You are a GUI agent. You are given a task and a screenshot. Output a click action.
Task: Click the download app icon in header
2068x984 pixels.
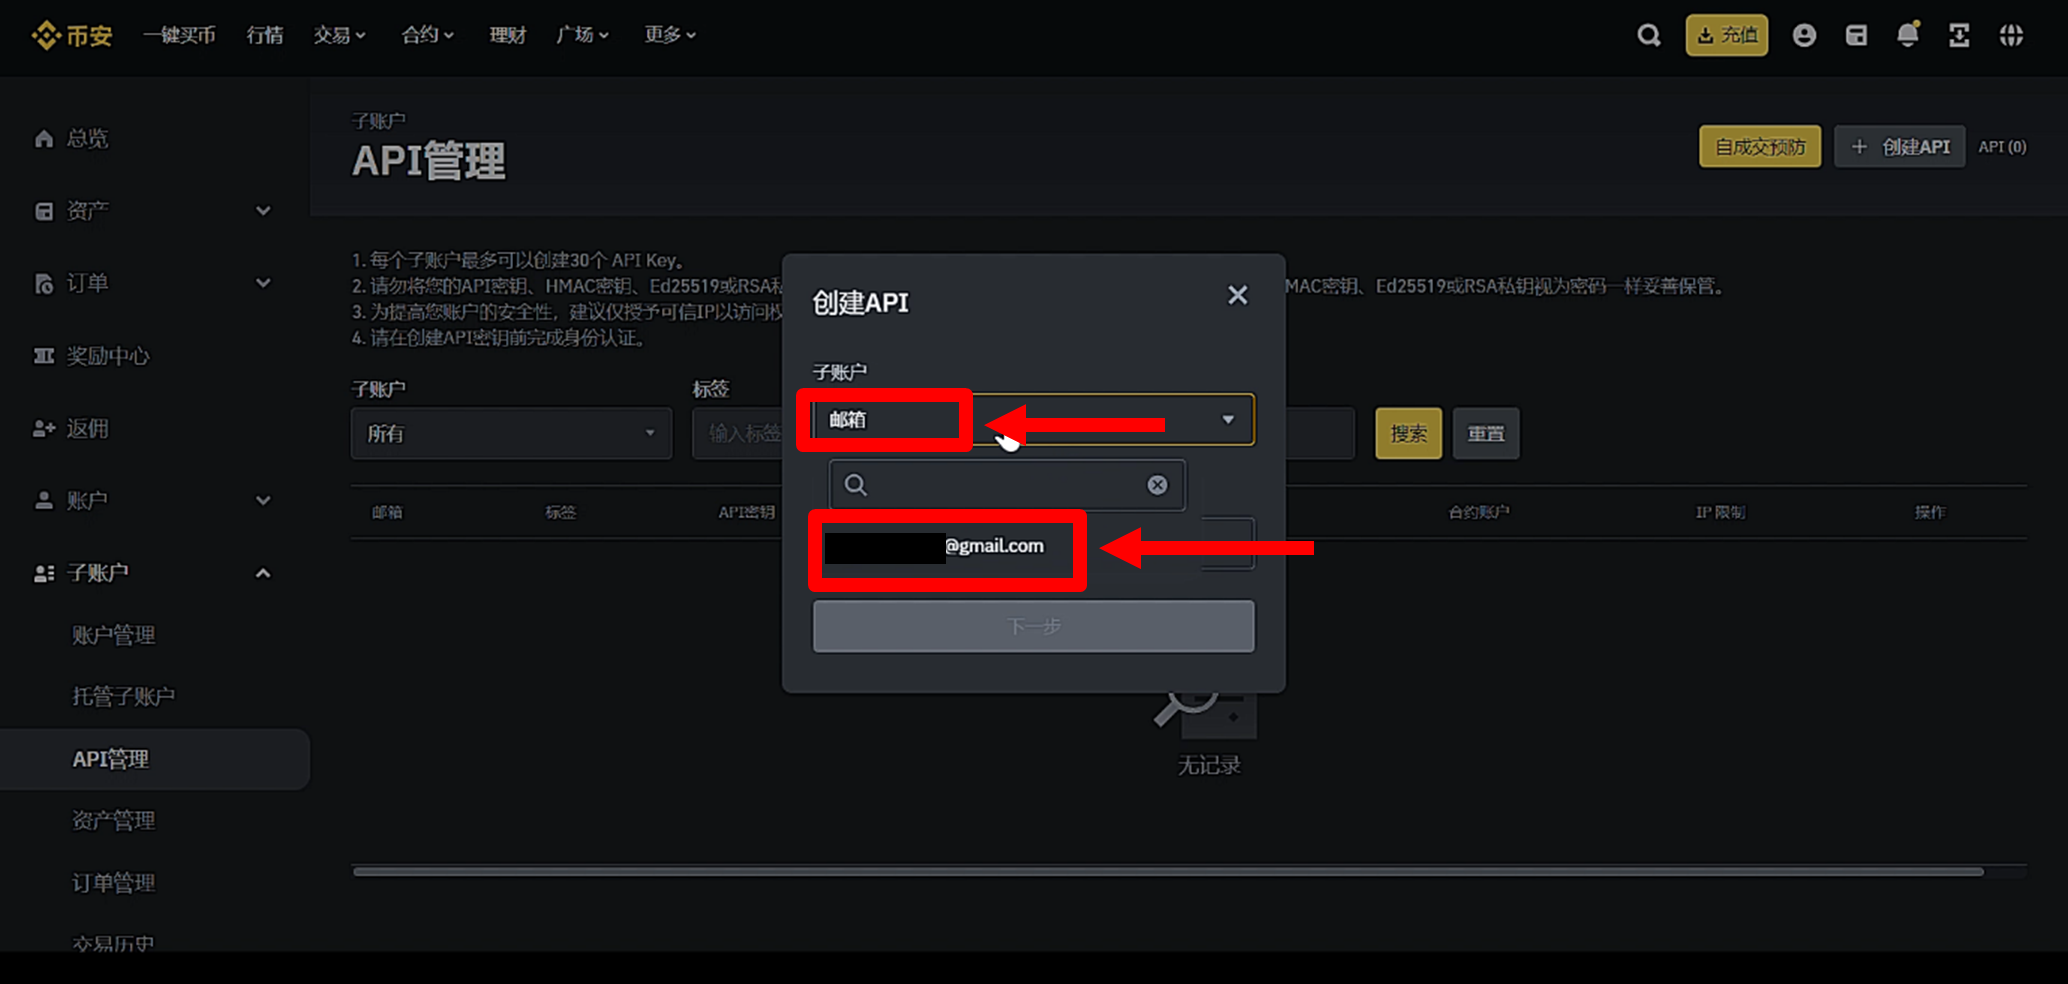[x=1959, y=36]
